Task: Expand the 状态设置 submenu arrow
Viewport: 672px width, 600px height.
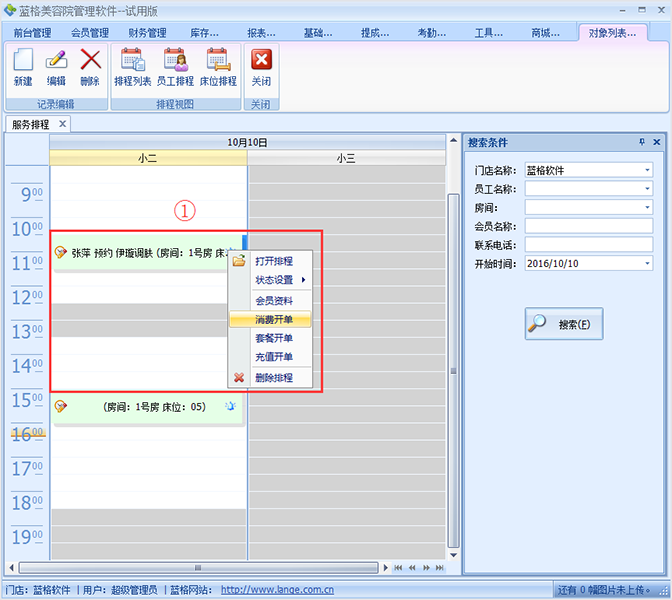Action: pyautogui.click(x=303, y=280)
